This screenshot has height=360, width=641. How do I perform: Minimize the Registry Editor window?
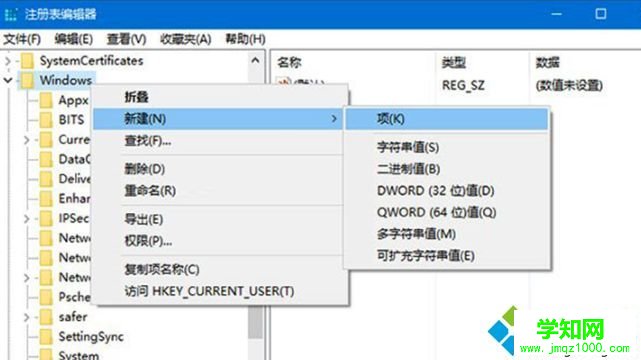tap(556, 14)
